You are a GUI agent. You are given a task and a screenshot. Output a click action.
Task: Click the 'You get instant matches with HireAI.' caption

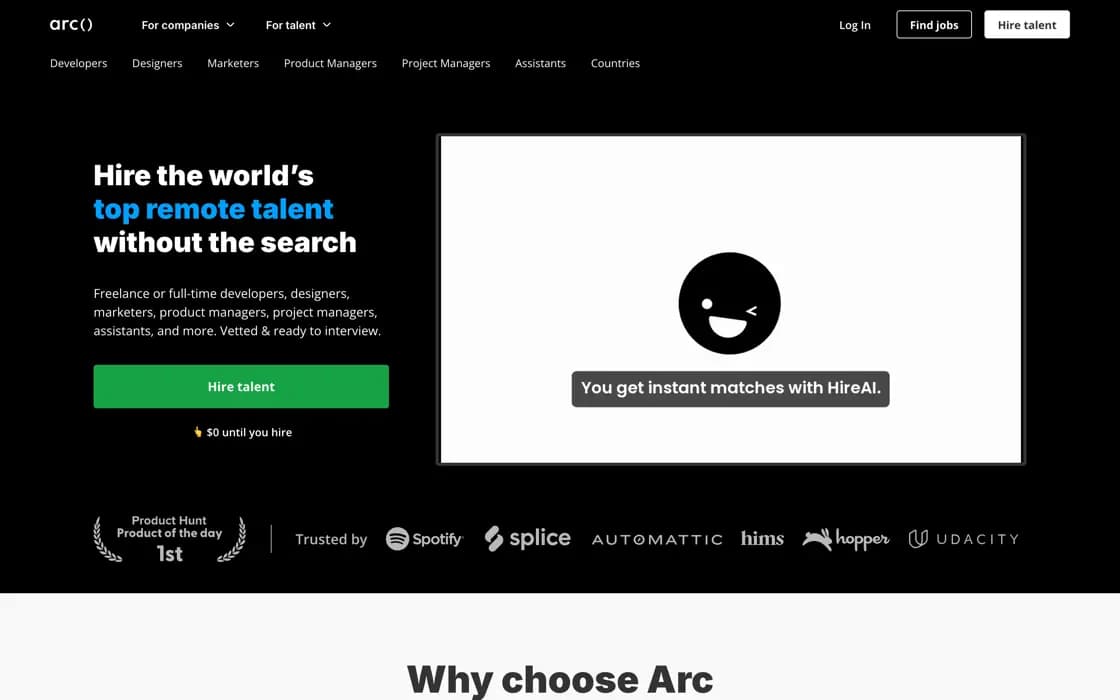point(730,389)
